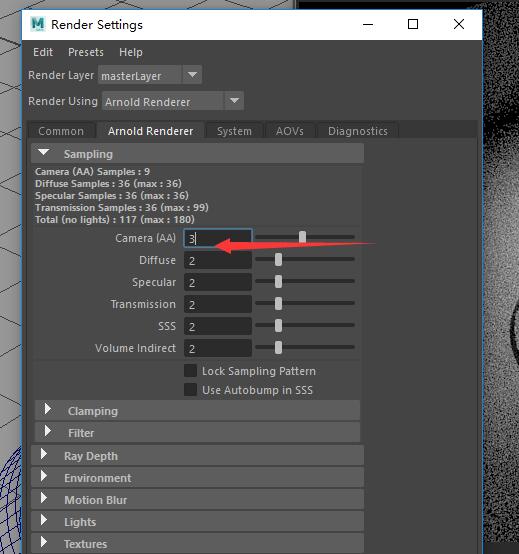Expand the Ray Depth section
The image size is (519, 554).
(x=197, y=455)
